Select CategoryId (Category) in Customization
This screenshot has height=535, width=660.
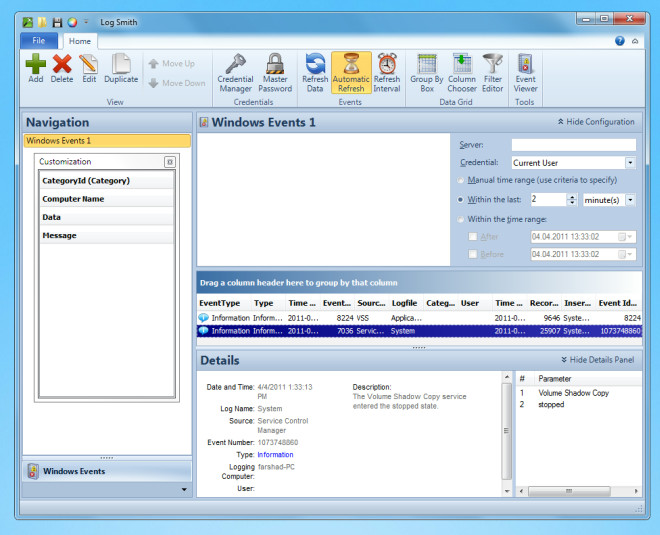pyautogui.click(x=106, y=181)
